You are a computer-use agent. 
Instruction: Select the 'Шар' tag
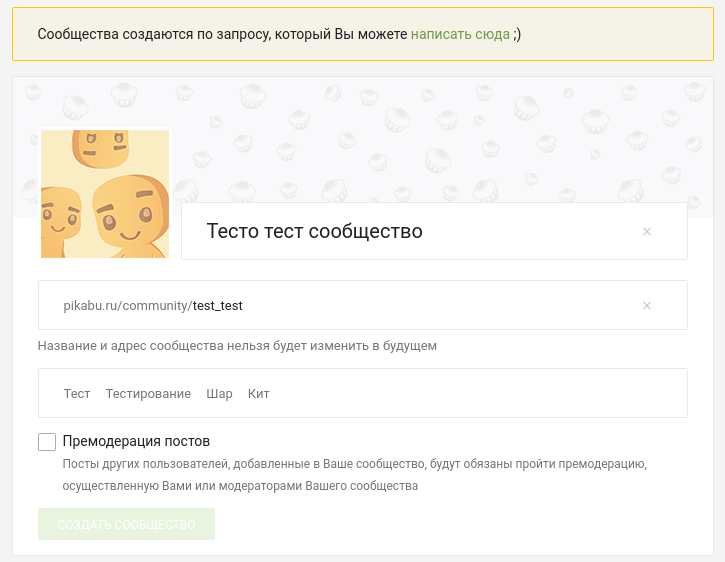click(219, 394)
